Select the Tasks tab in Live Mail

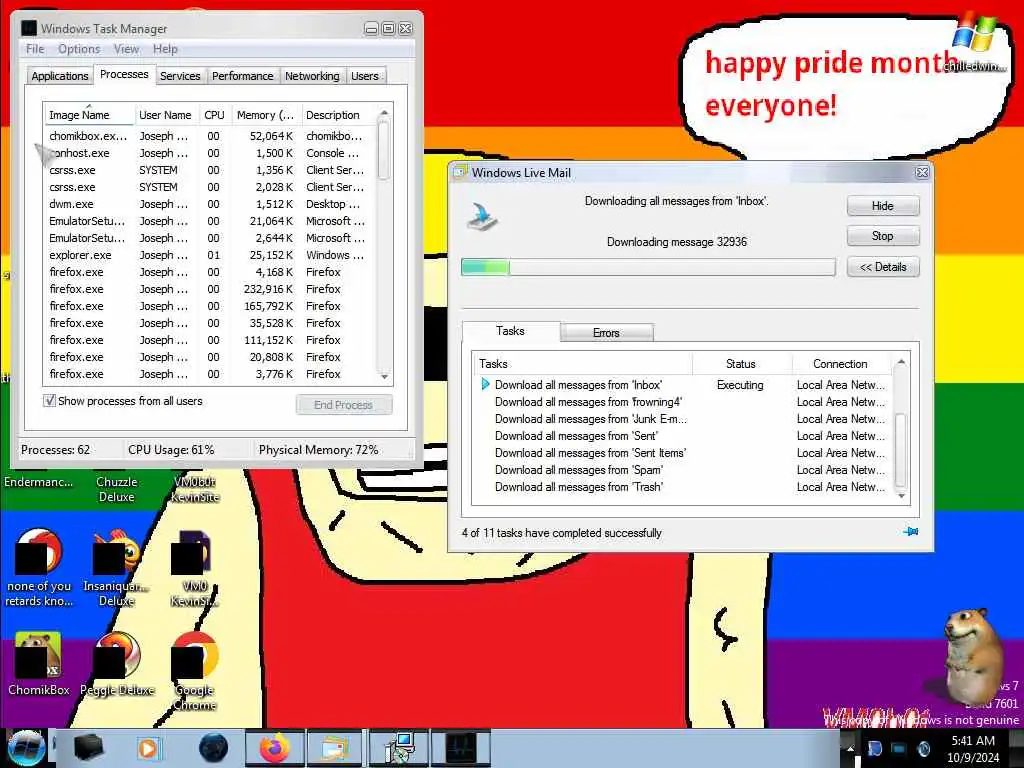(510, 330)
